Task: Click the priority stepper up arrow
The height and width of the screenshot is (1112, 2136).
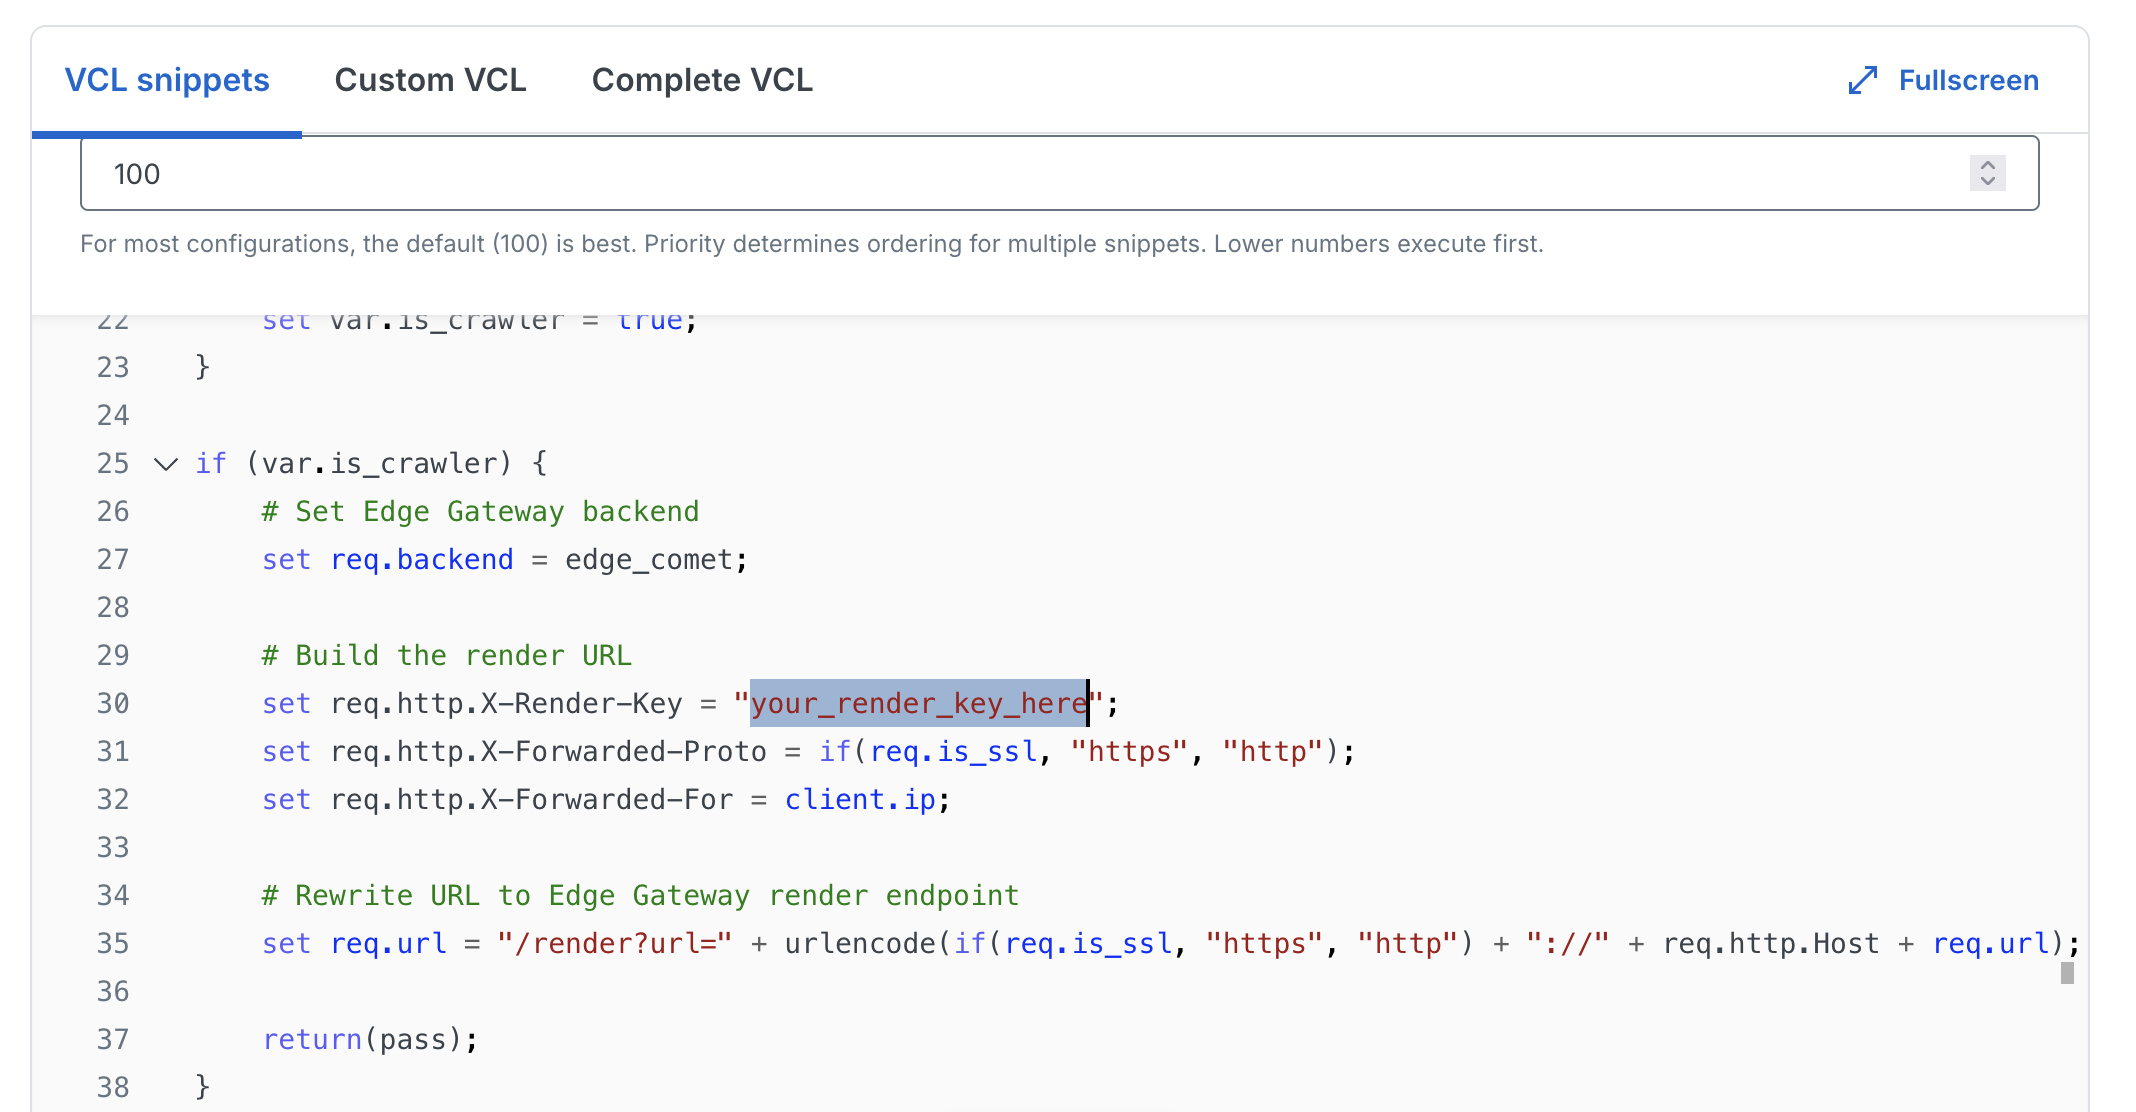Action: [1988, 165]
